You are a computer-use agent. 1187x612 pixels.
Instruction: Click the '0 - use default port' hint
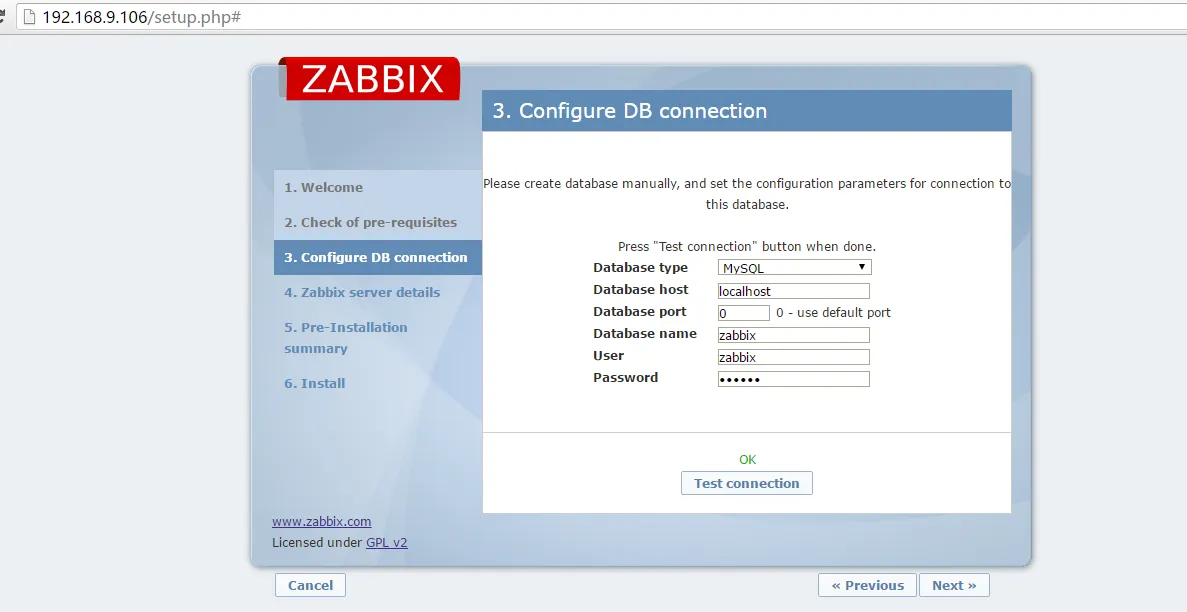833,313
